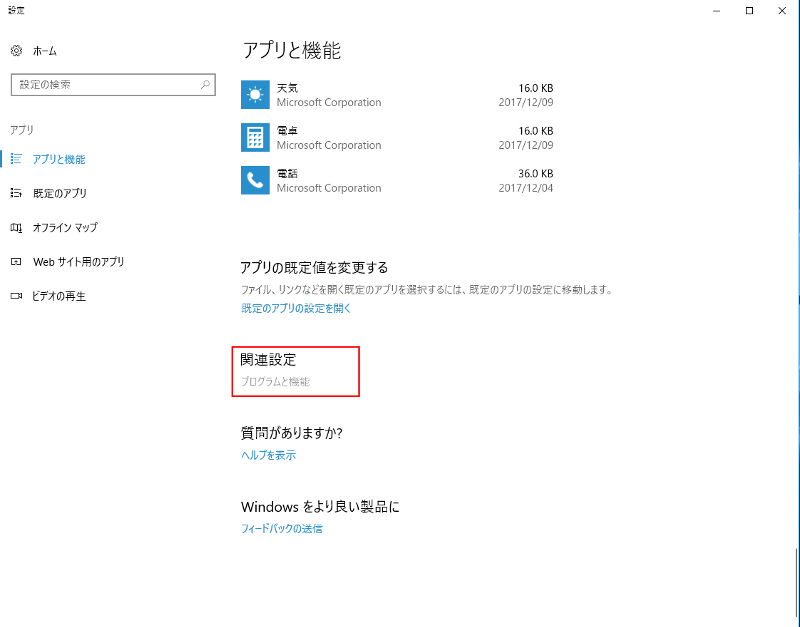Click the 既定のアプリ sidebar icon
Image resolution: width=800 pixels, height=627 pixels.
[16, 193]
